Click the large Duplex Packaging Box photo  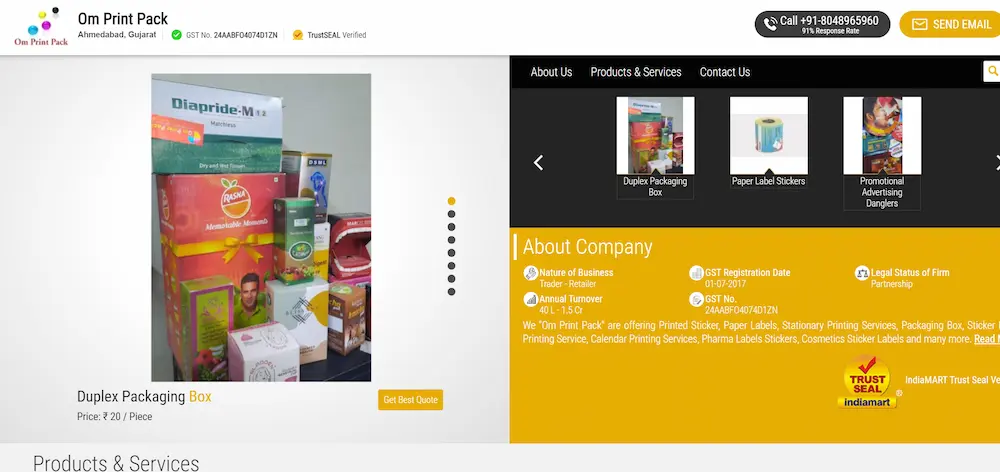[x=261, y=228]
